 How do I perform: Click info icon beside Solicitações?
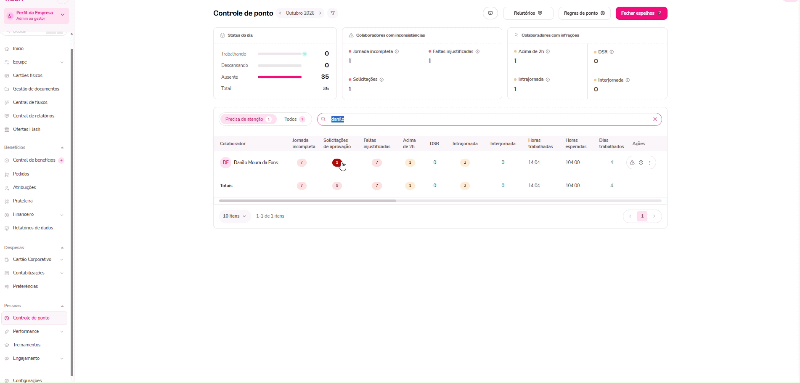coord(382,80)
